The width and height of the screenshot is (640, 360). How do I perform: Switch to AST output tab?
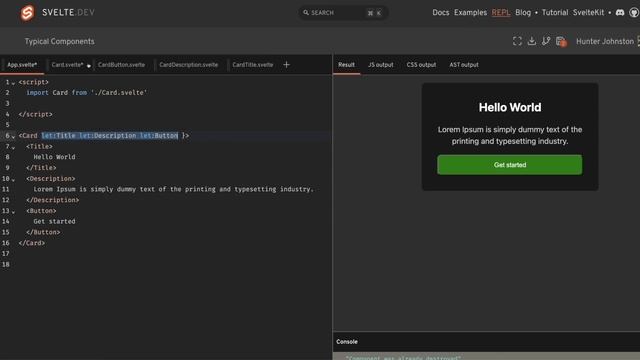pos(464,64)
